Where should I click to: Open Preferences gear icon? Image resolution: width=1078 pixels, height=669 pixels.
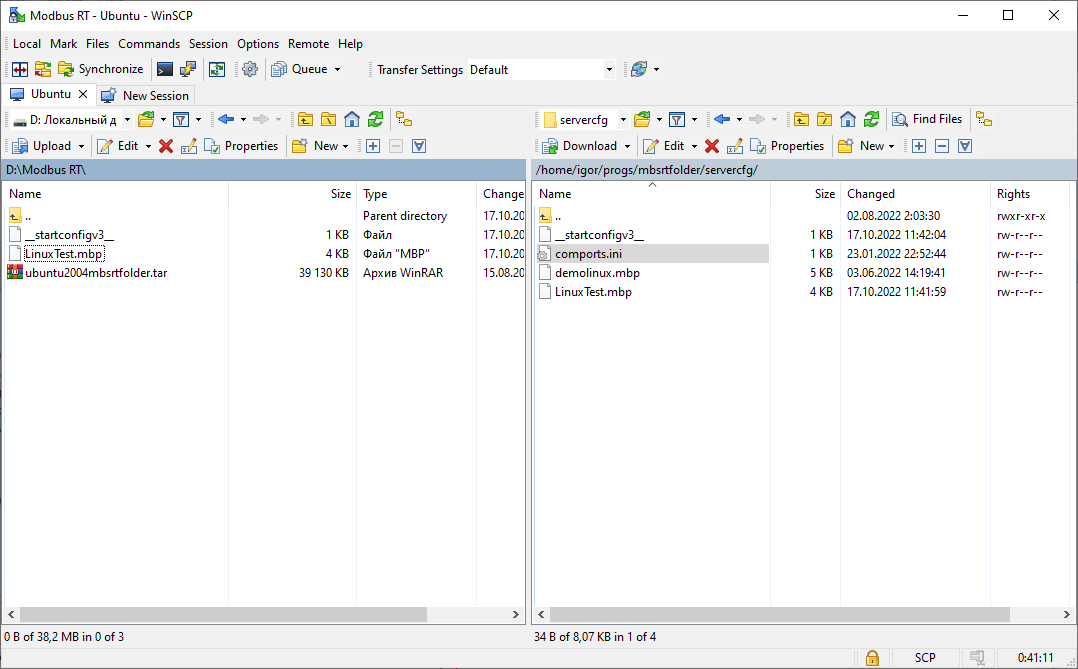[250, 69]
